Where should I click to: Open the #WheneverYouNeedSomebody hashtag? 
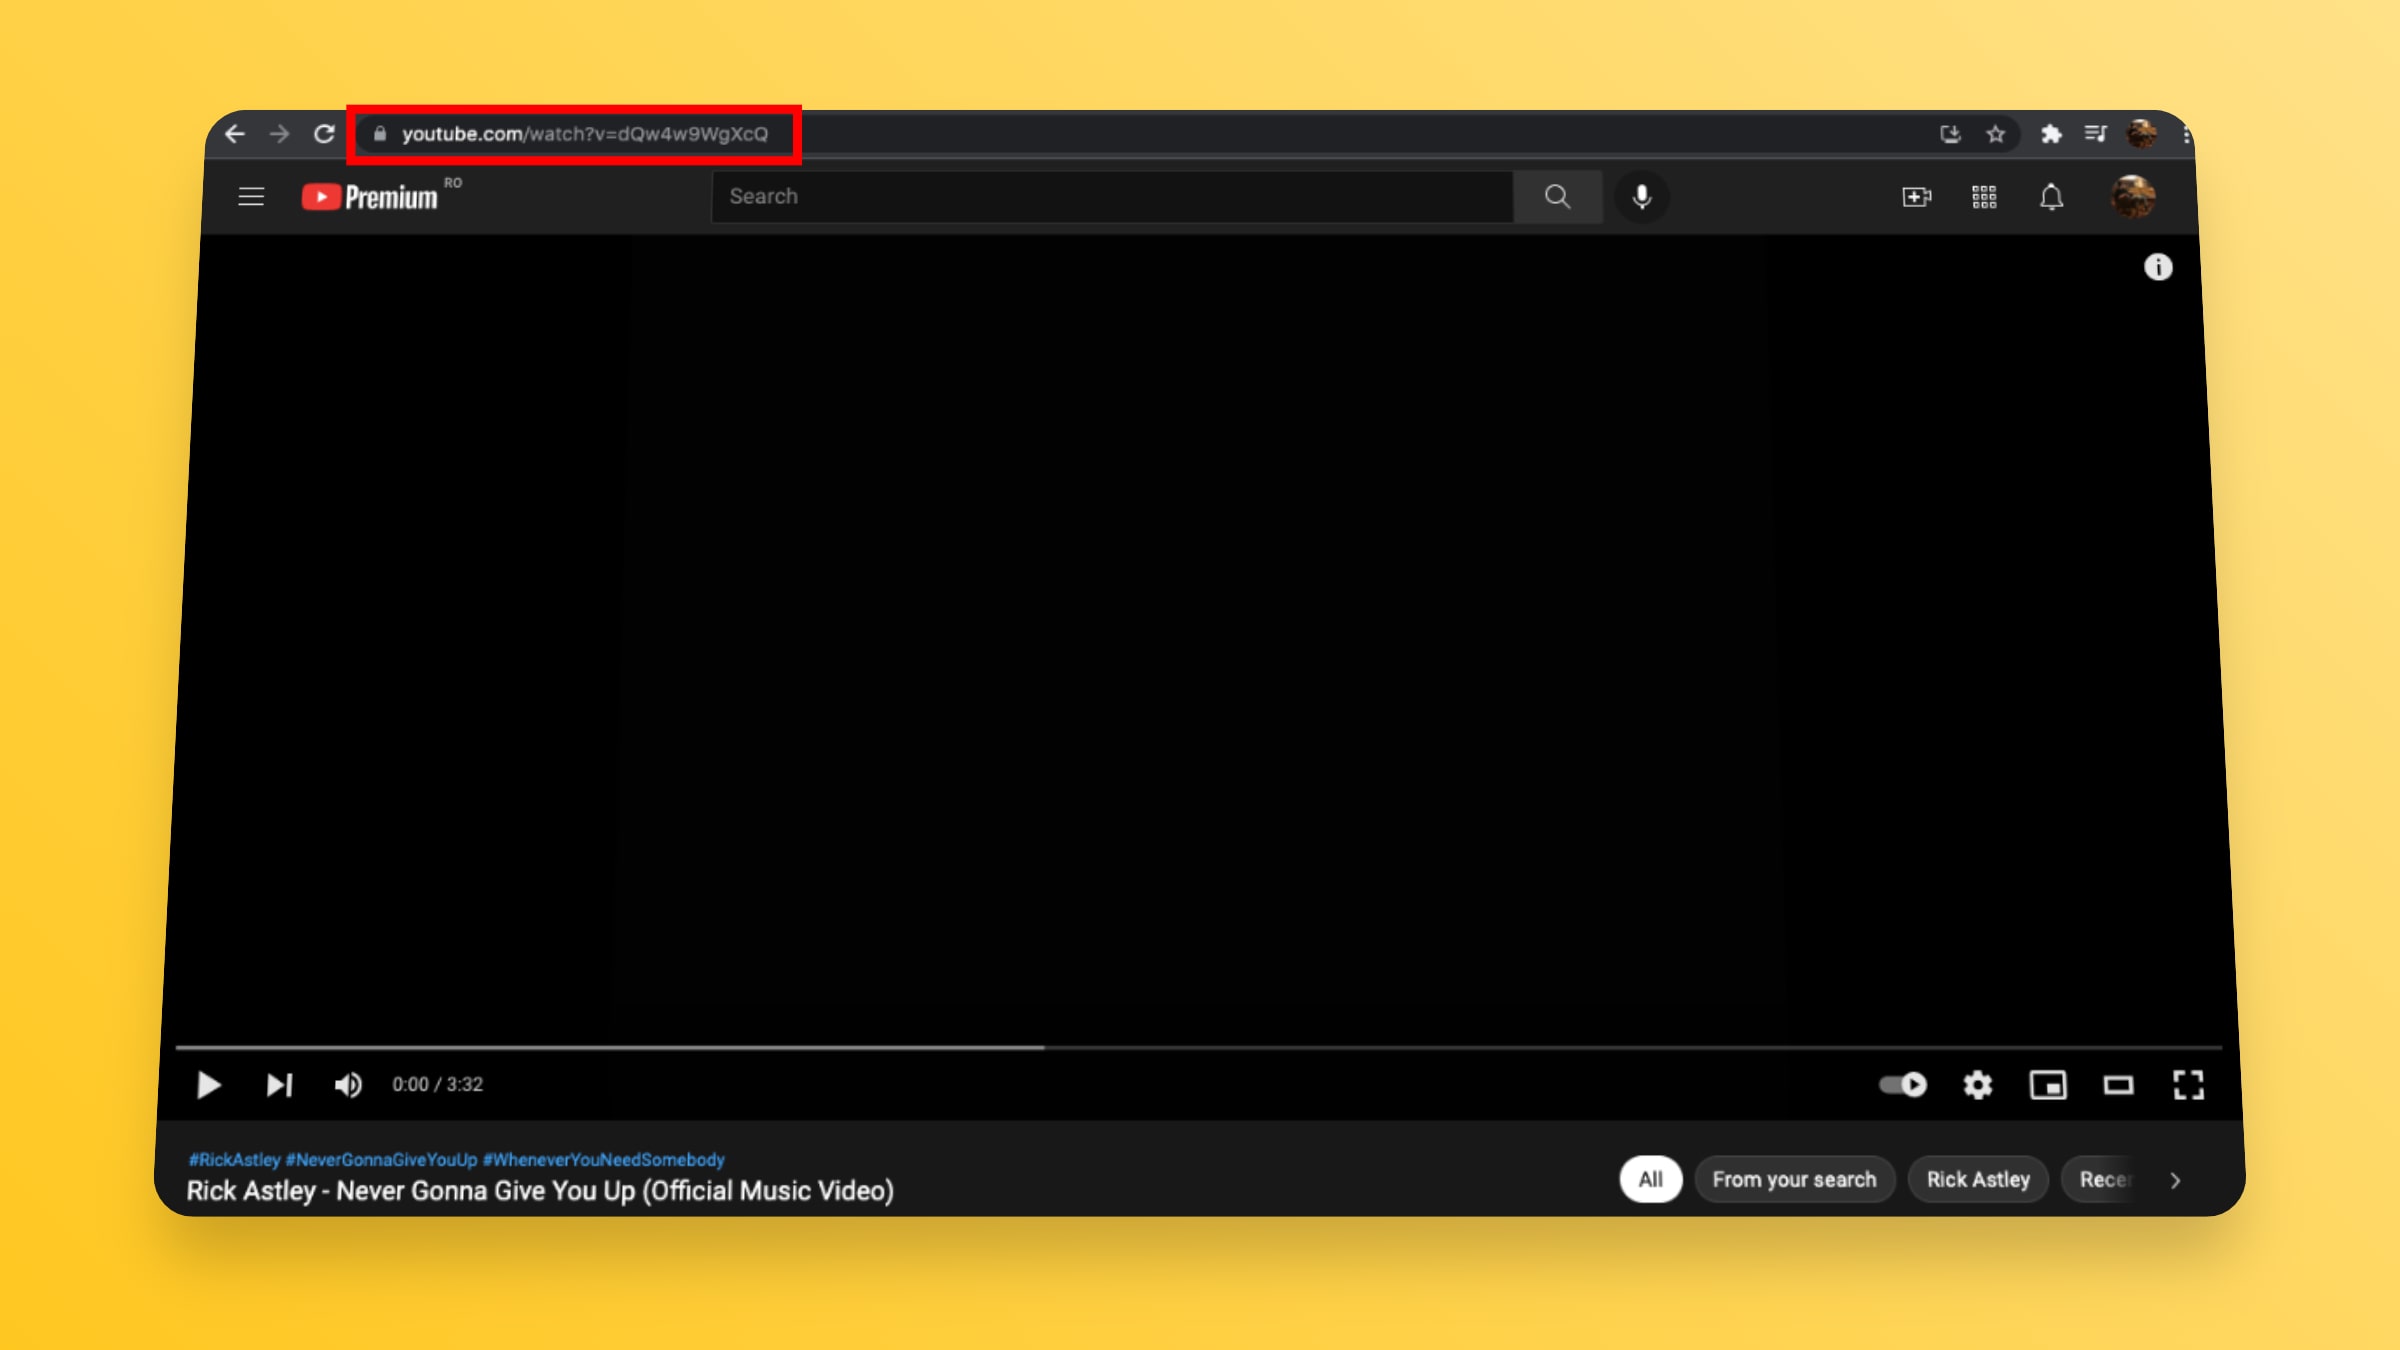click(x=603, y=1160)
